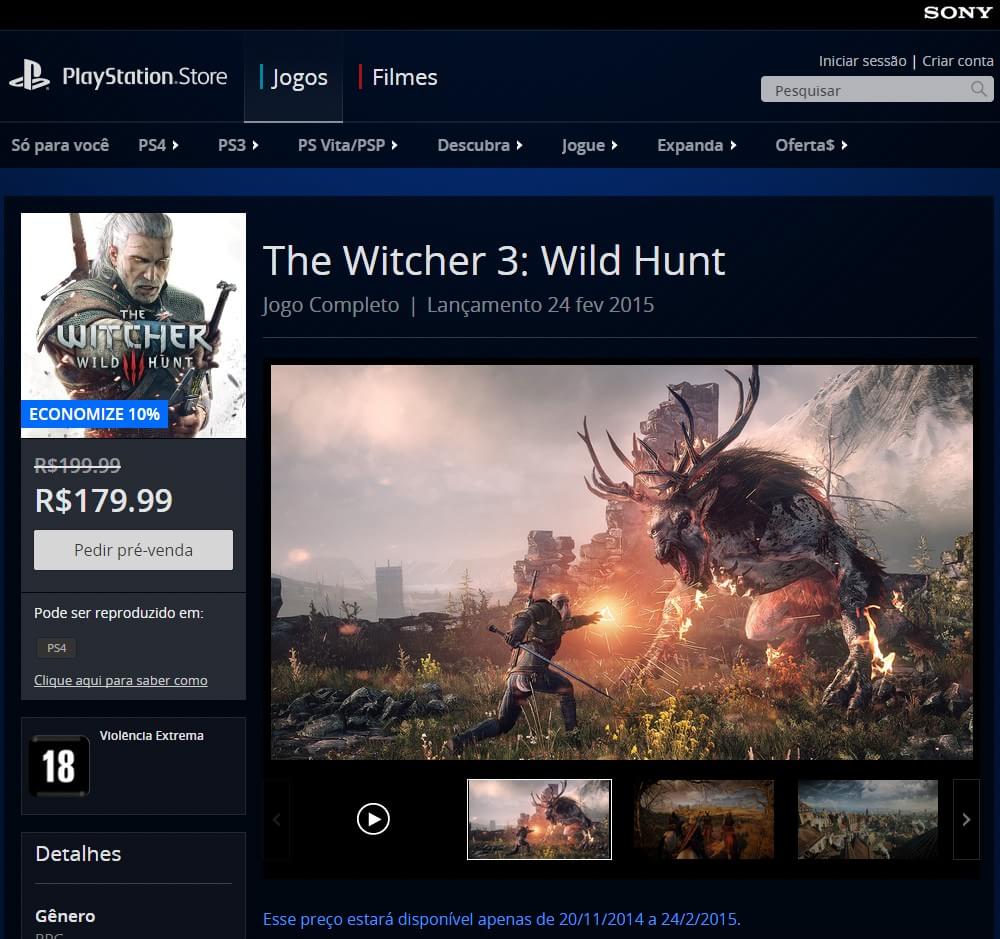Screen dimensions: 1000x939
Task: Select the horse riders screenshot thumbnail
Action: [703, 820]
